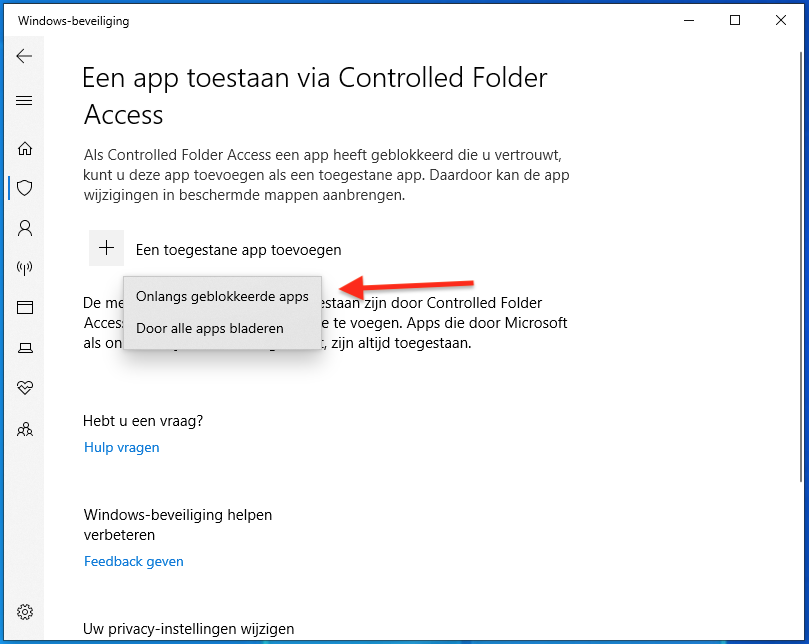
Task: Close the Windows-beveiliging window
Action: [x=781, y=20]
